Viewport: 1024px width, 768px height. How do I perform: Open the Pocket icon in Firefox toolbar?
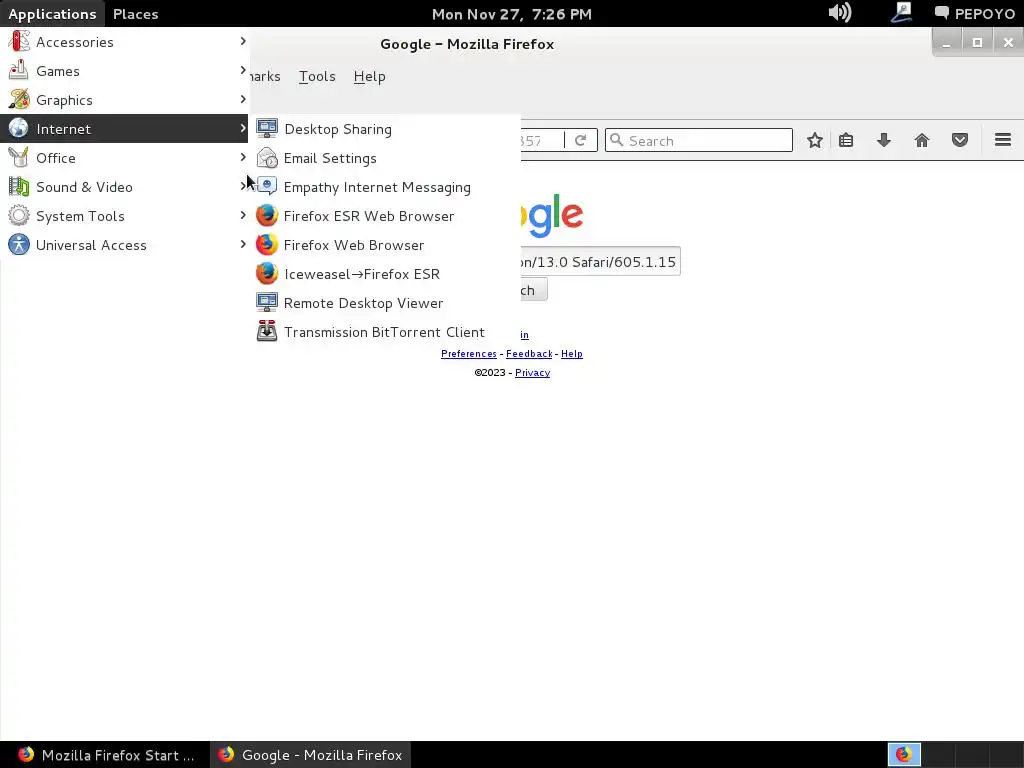(x=959, y=140)
